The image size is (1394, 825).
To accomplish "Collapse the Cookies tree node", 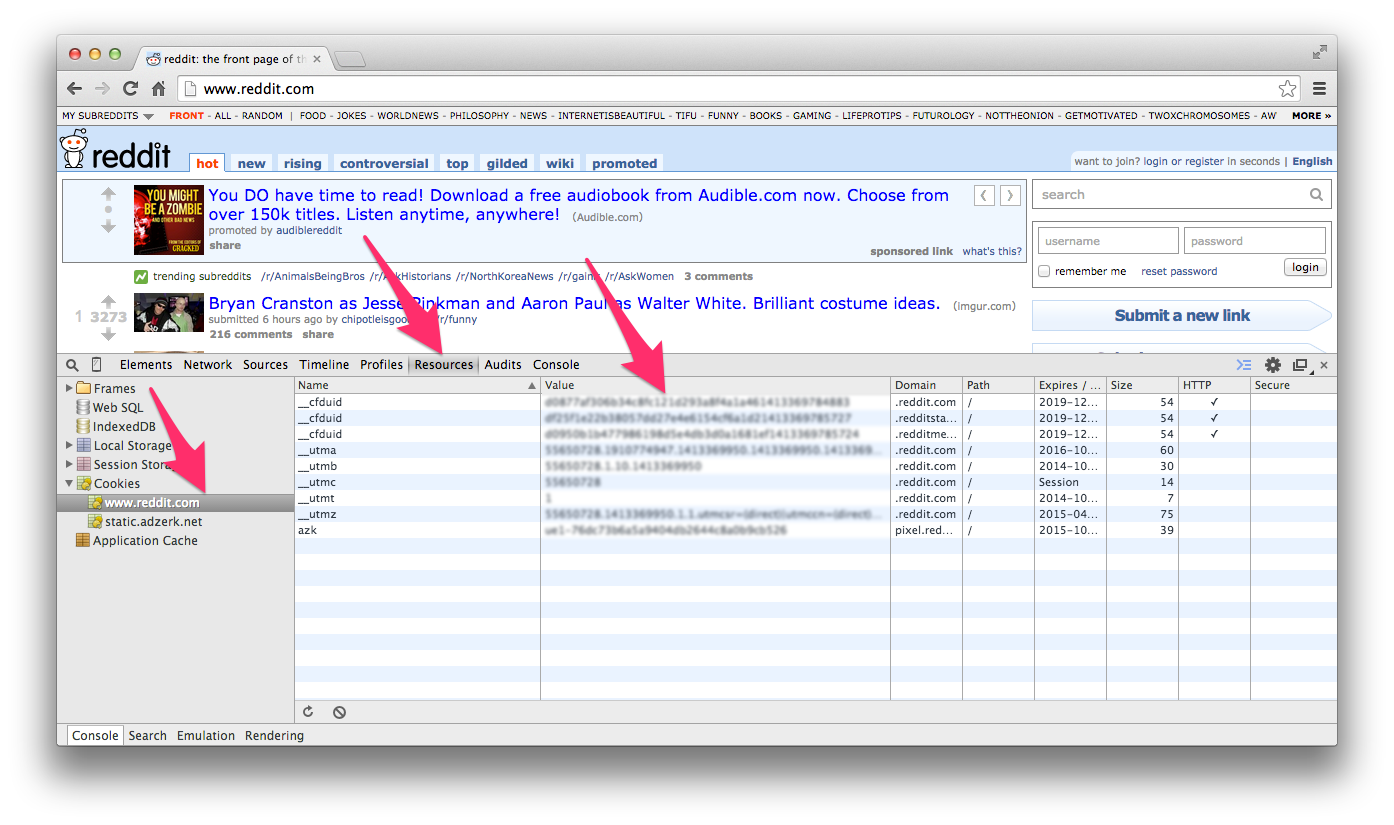I will tap(69, 483).
